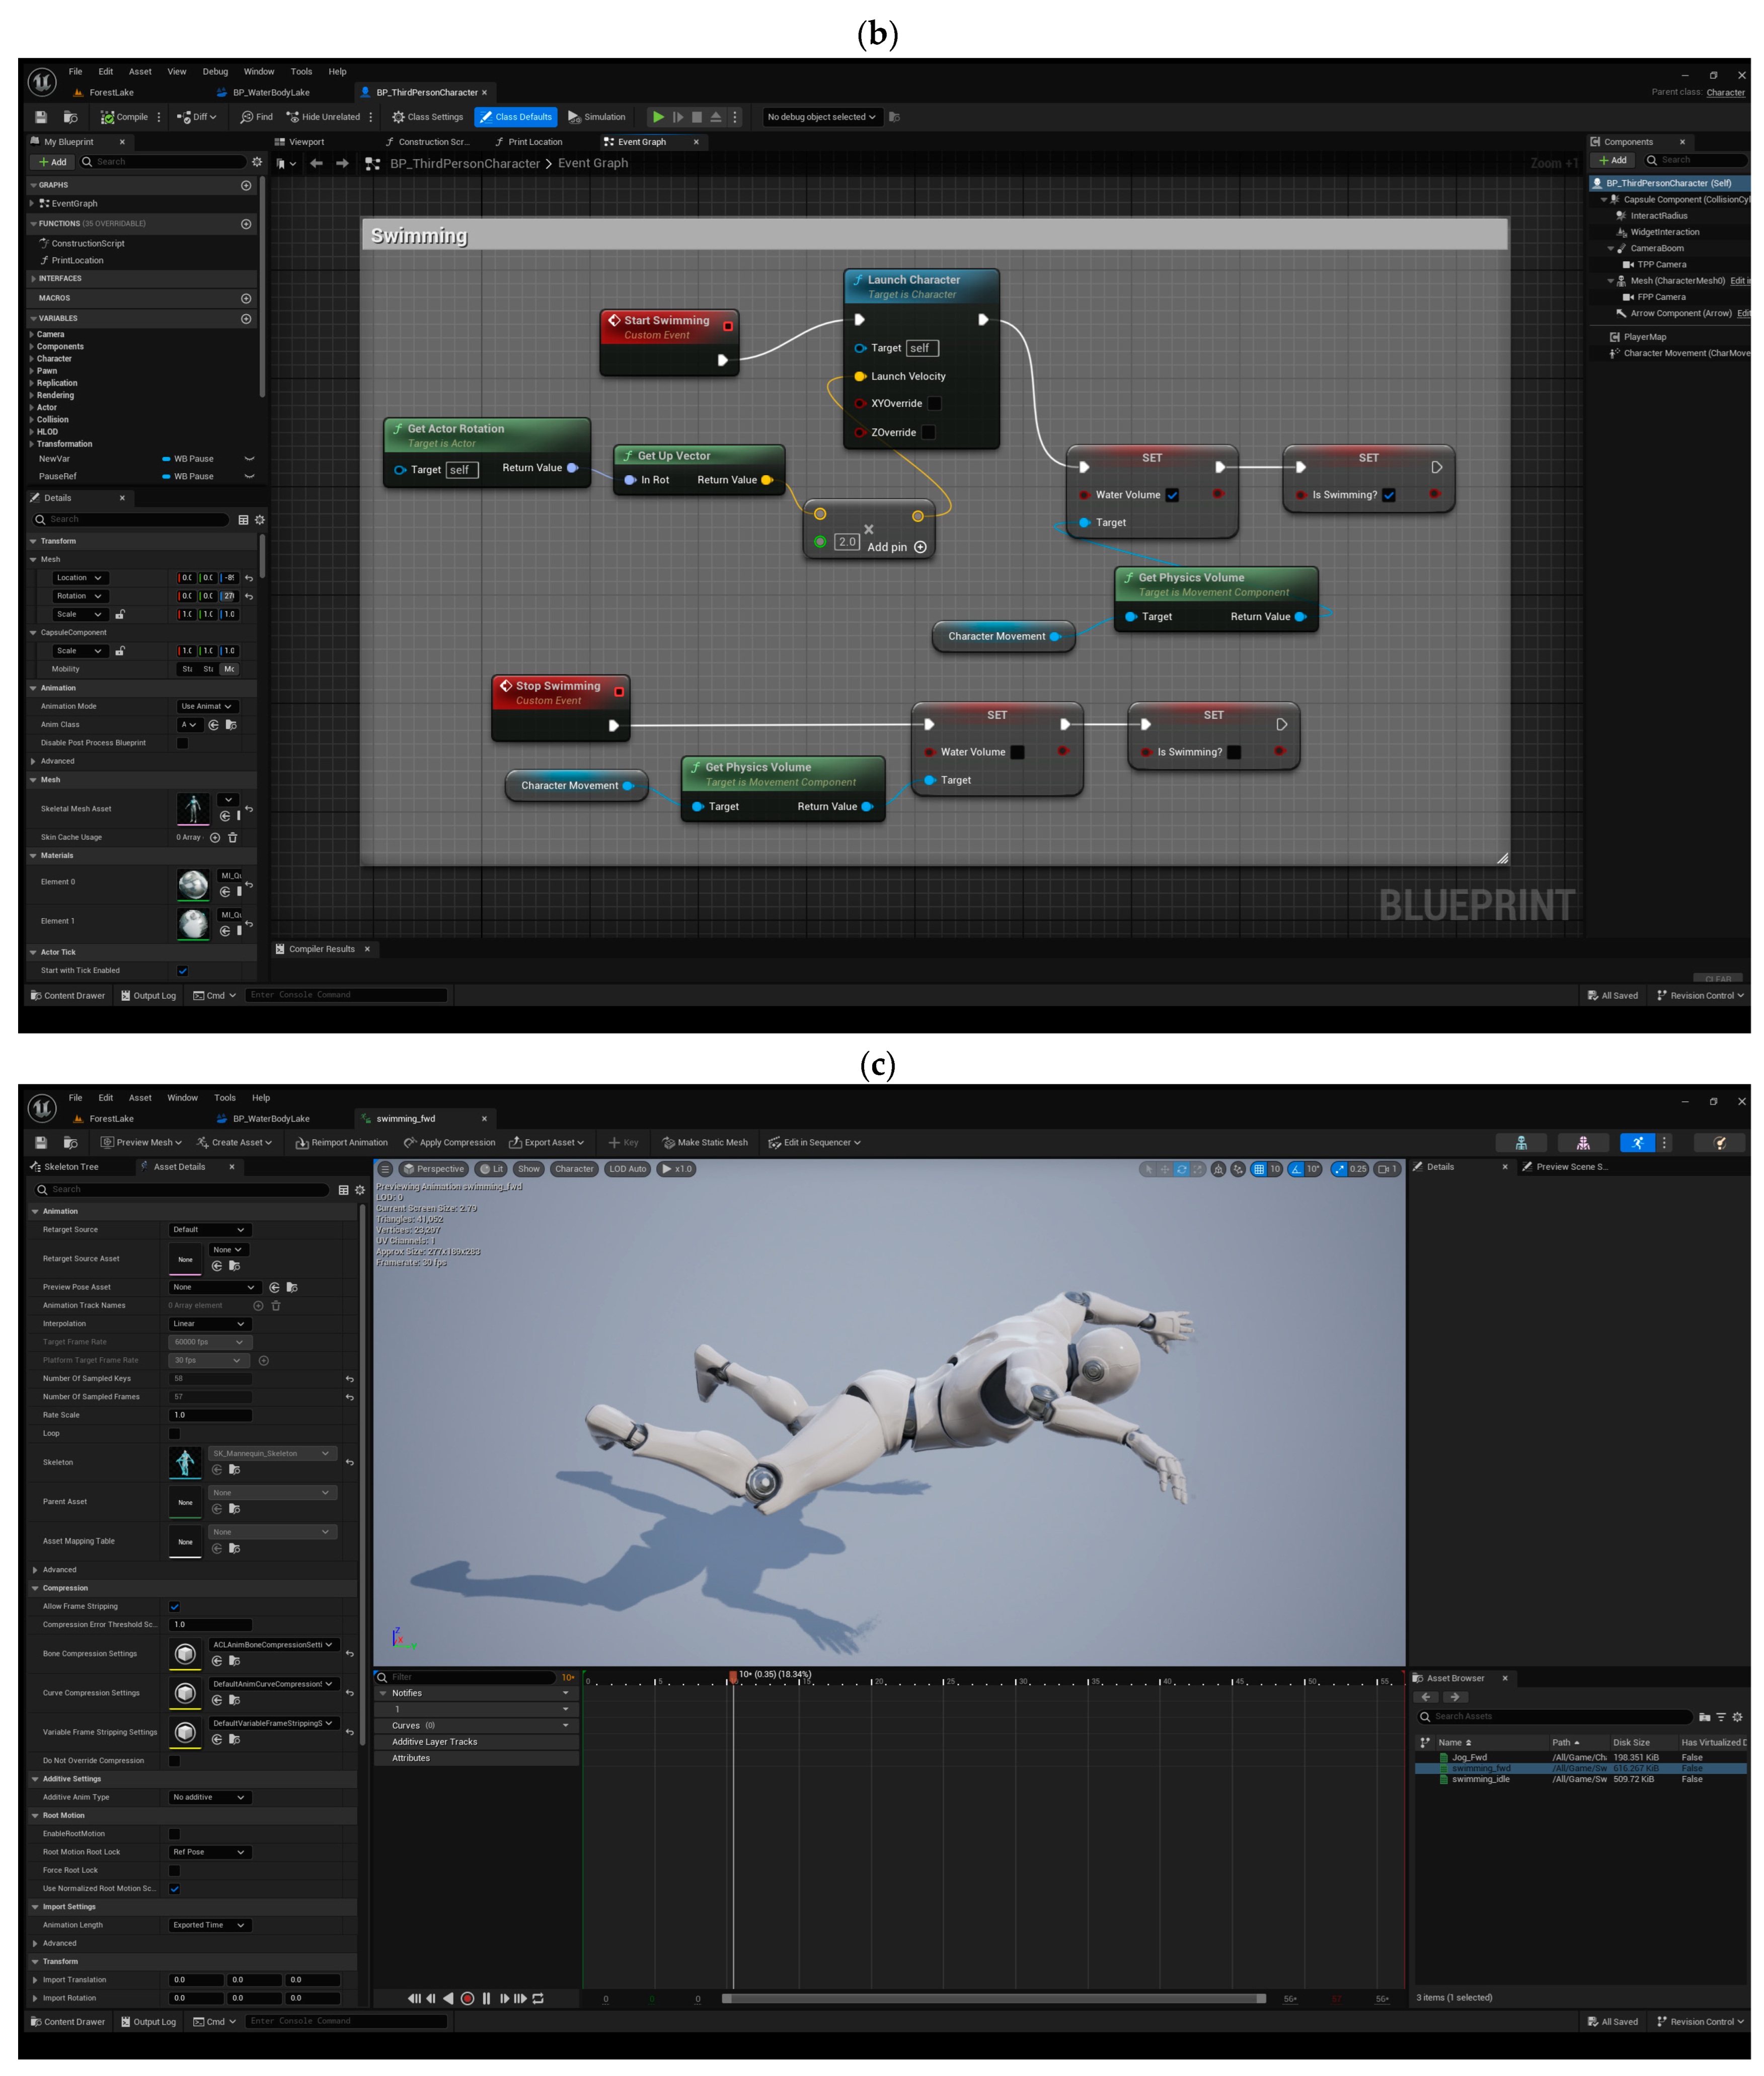Enable the Loop checkbox in Asset Details
This screenshot has width=1764, height=2076.
(x=175, y=1433)
